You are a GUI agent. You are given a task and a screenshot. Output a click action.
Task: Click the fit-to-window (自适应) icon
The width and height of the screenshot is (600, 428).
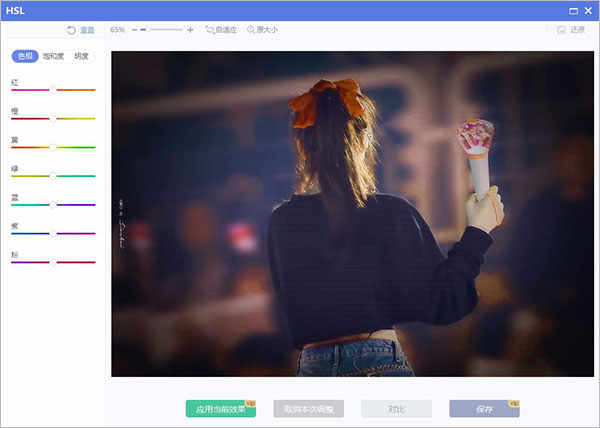click(210, 29)
